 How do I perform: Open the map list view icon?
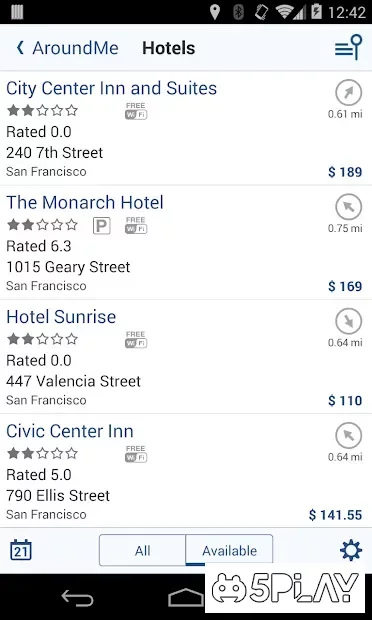(x=348, y=48)
